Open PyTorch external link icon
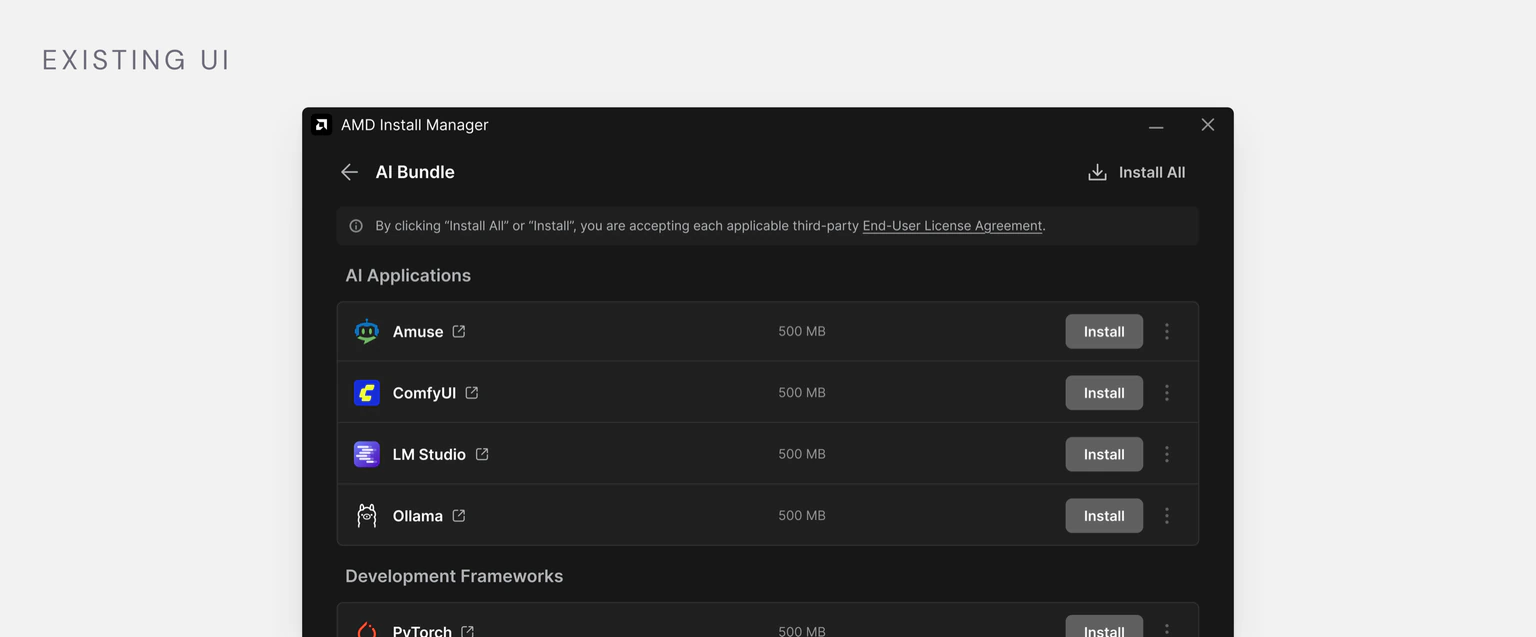The image size is (1536, 637). (x=468, y=631)
